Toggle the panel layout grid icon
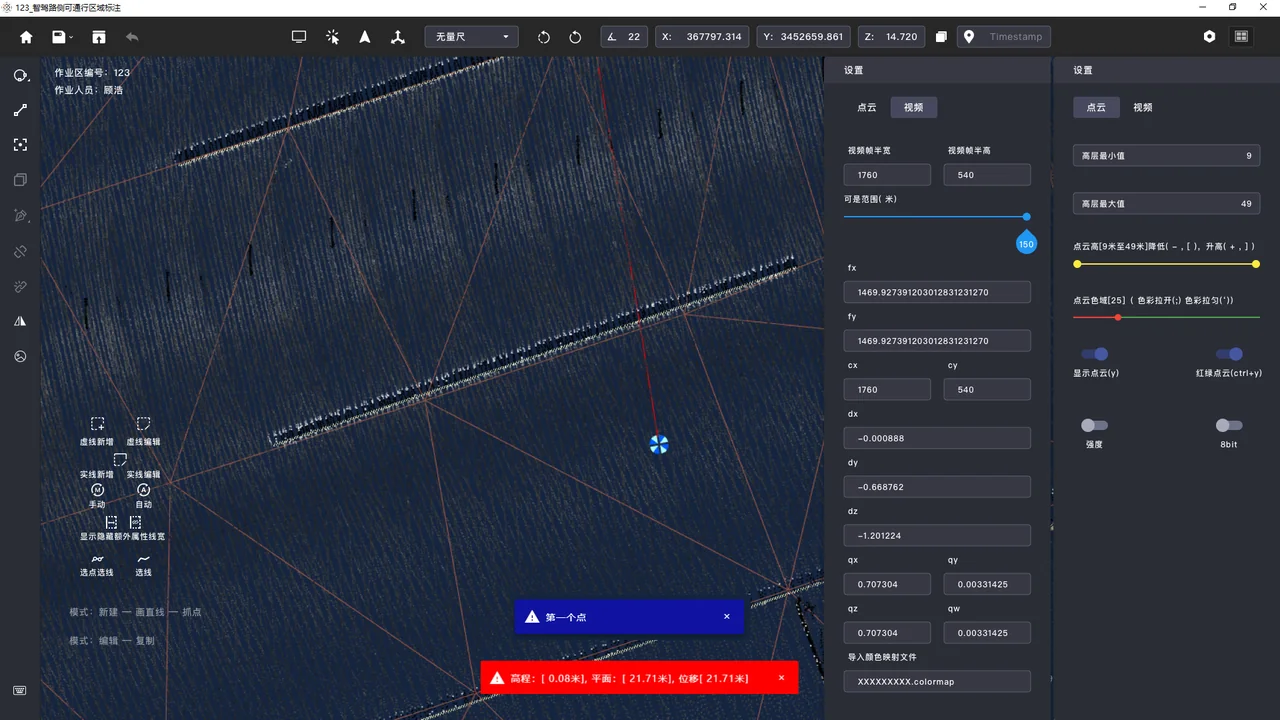This screenshot has height=720, width=1280. point(1241,37)
